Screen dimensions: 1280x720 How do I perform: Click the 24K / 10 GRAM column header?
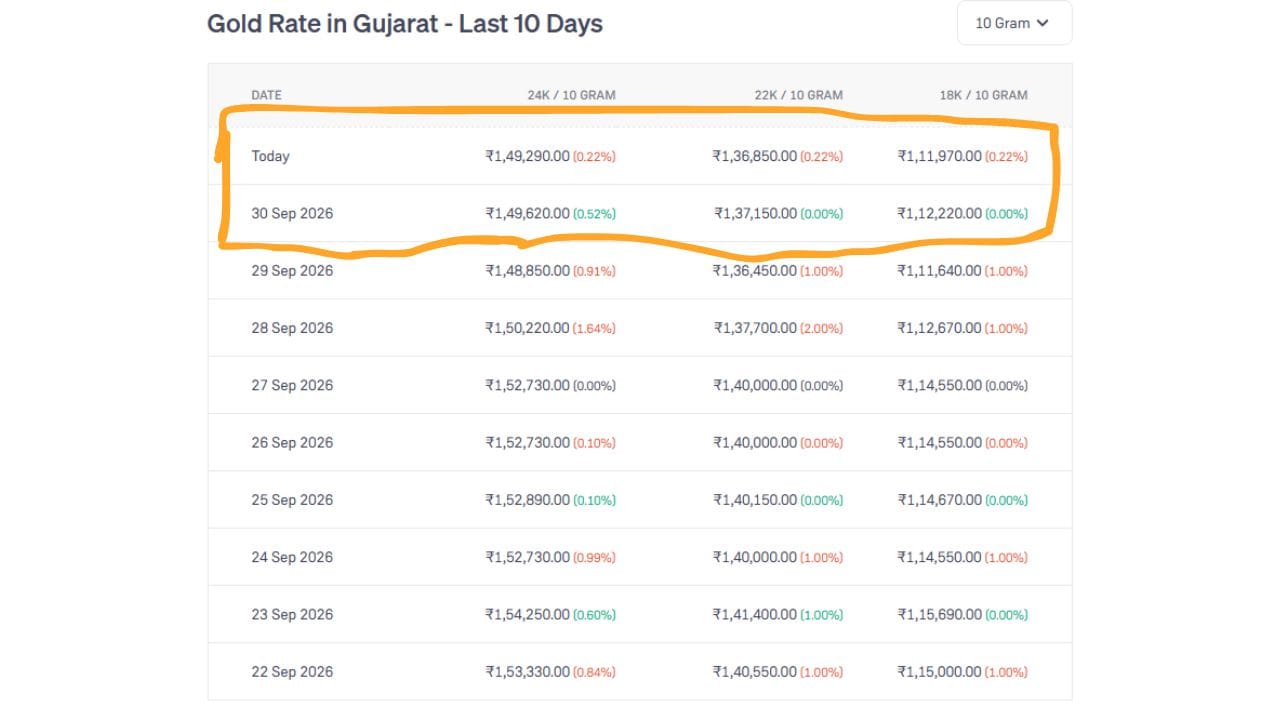(x=572, y=95)
